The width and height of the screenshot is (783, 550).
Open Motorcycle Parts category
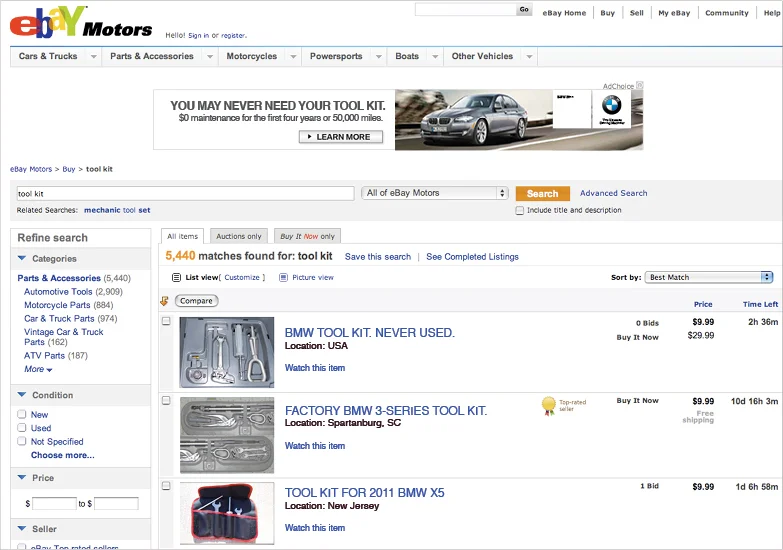pos(57,305)
